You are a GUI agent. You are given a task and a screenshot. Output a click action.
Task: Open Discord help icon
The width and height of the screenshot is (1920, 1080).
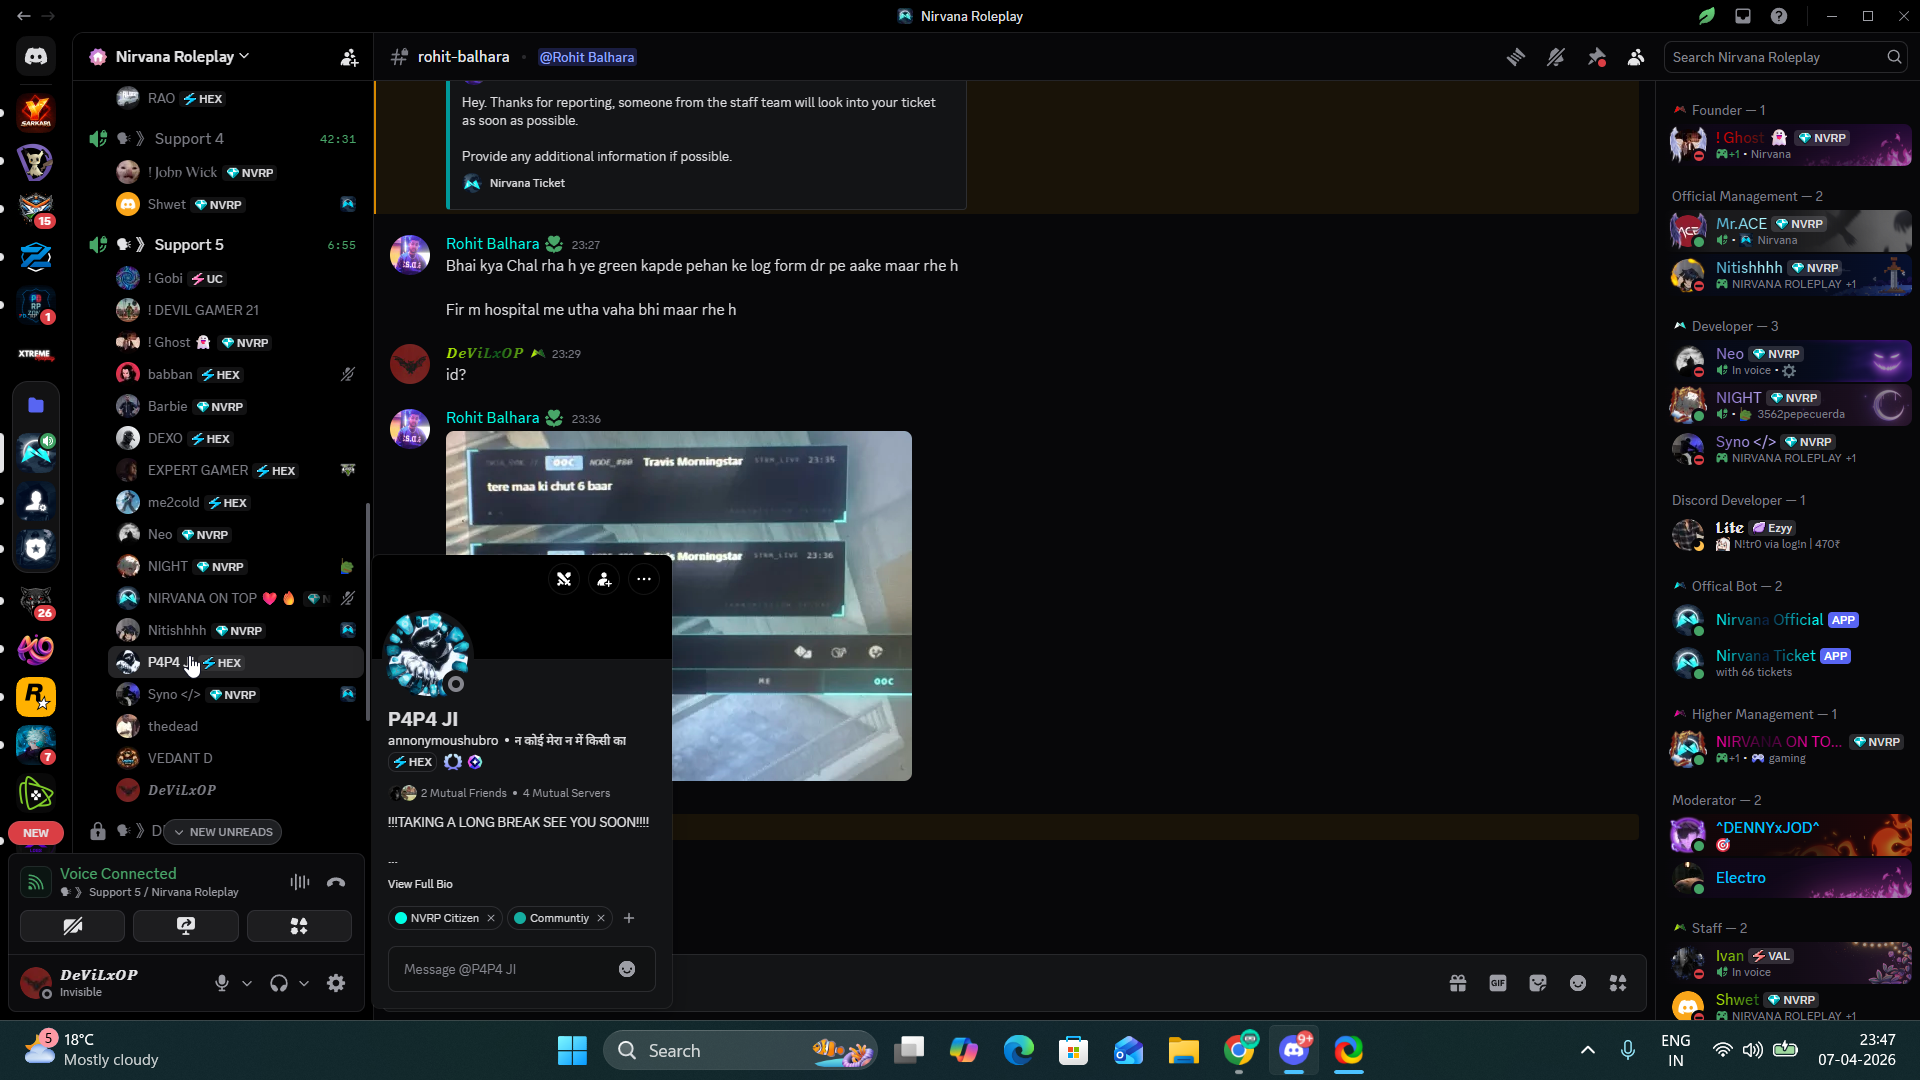point(1779,16)
